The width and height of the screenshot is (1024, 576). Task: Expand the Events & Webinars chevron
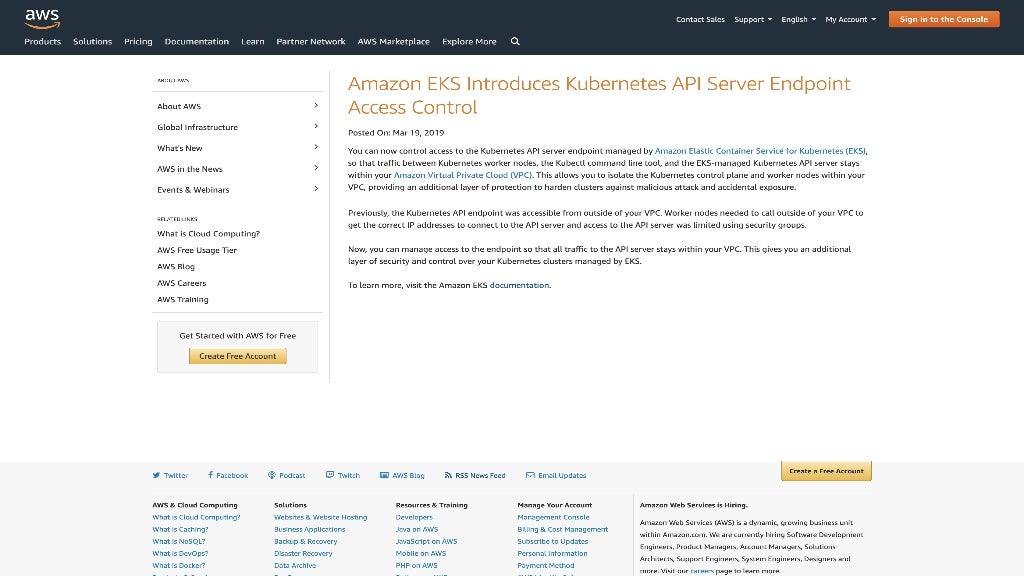316,189
